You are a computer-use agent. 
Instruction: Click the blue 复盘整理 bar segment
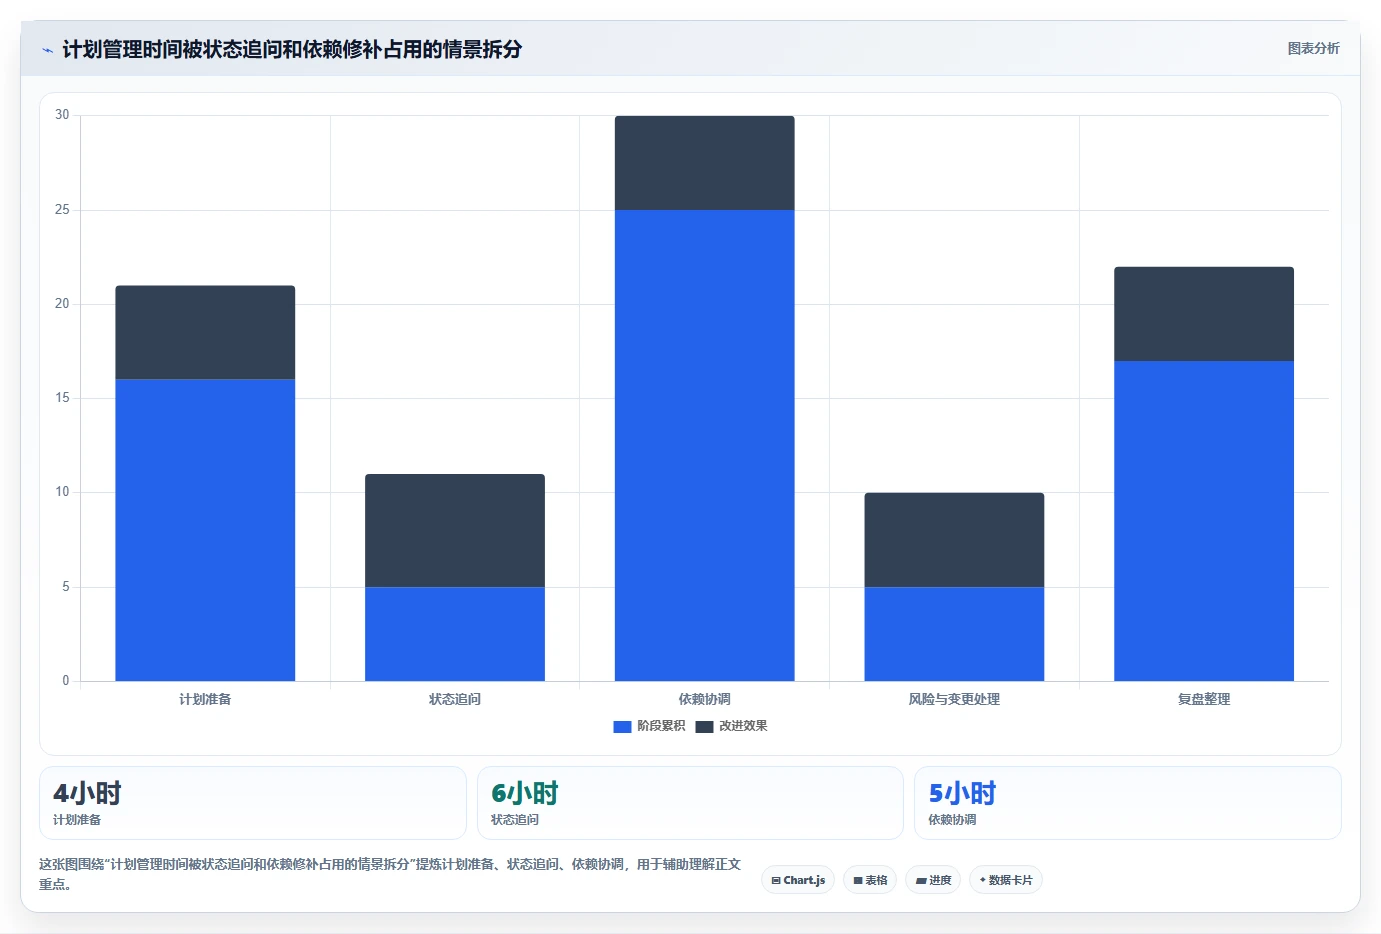pos(1204,521)
